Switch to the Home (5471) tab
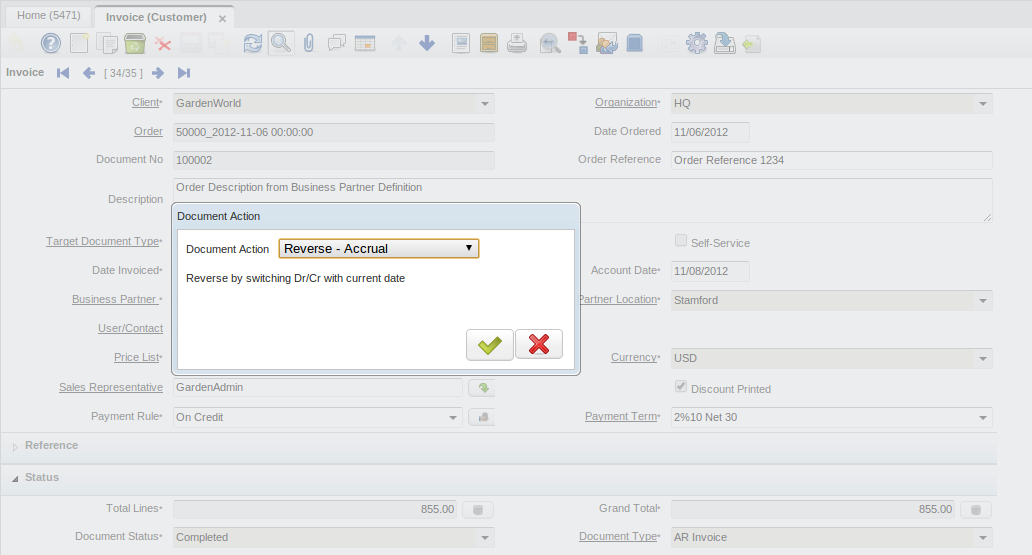Viewport: 1032px width, 555px height. [x=47, y=17]
